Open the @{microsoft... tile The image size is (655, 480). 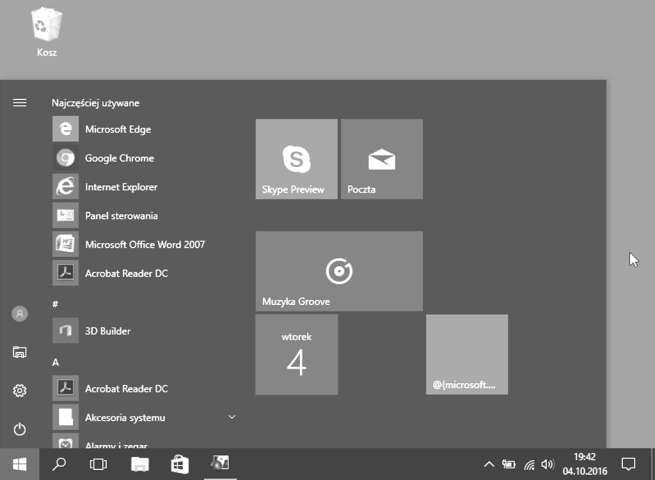pyautogui.click(x=467, y=354)
